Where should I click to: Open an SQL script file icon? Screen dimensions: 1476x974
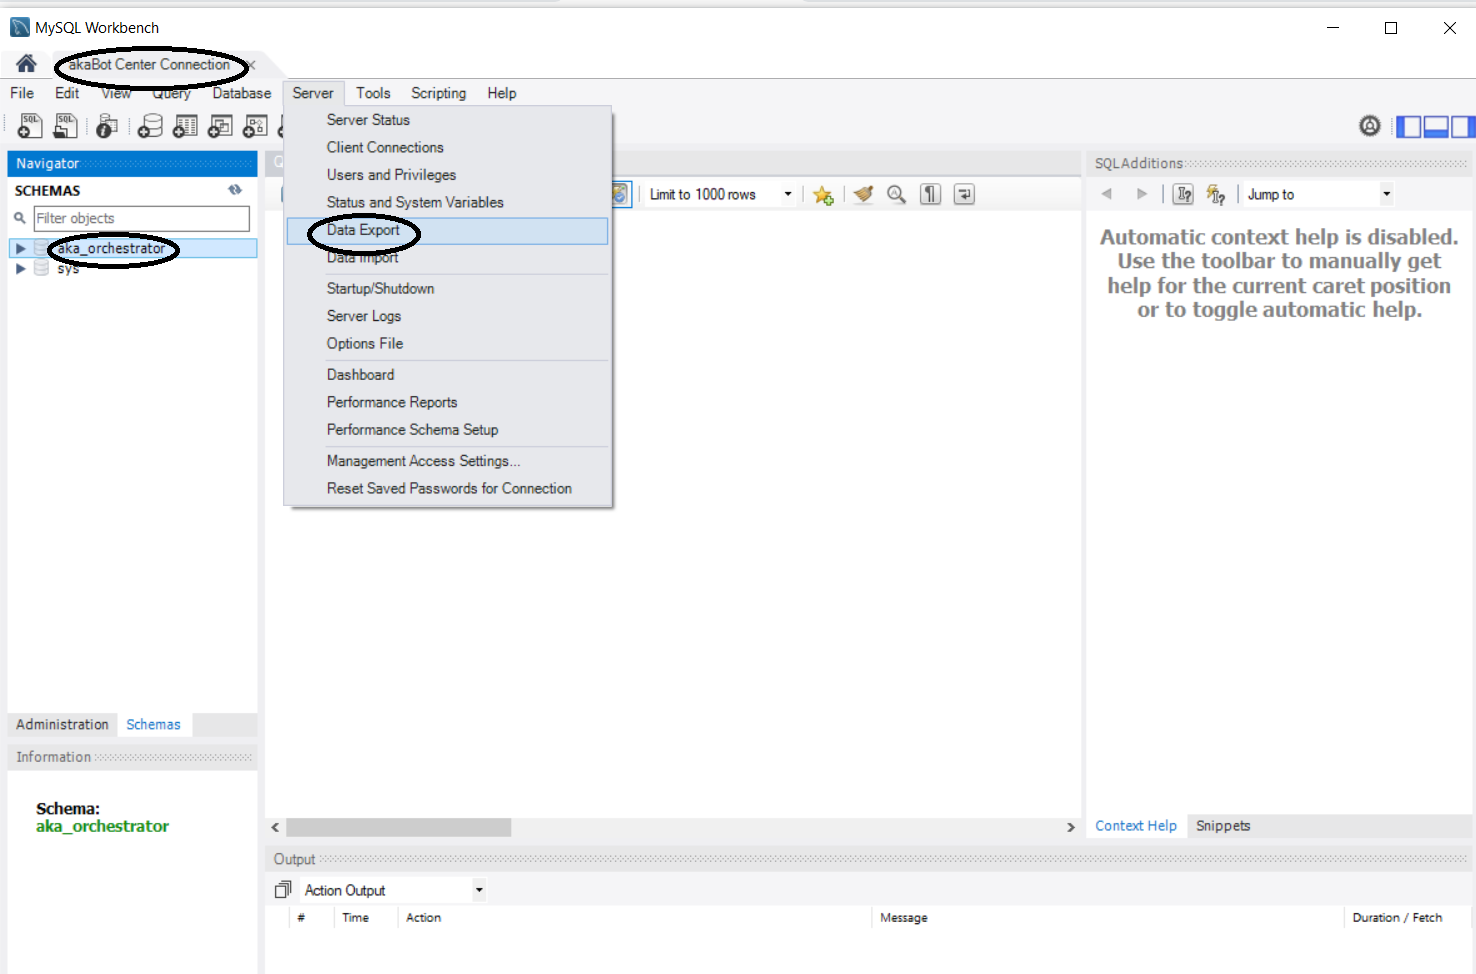(65, 126)
